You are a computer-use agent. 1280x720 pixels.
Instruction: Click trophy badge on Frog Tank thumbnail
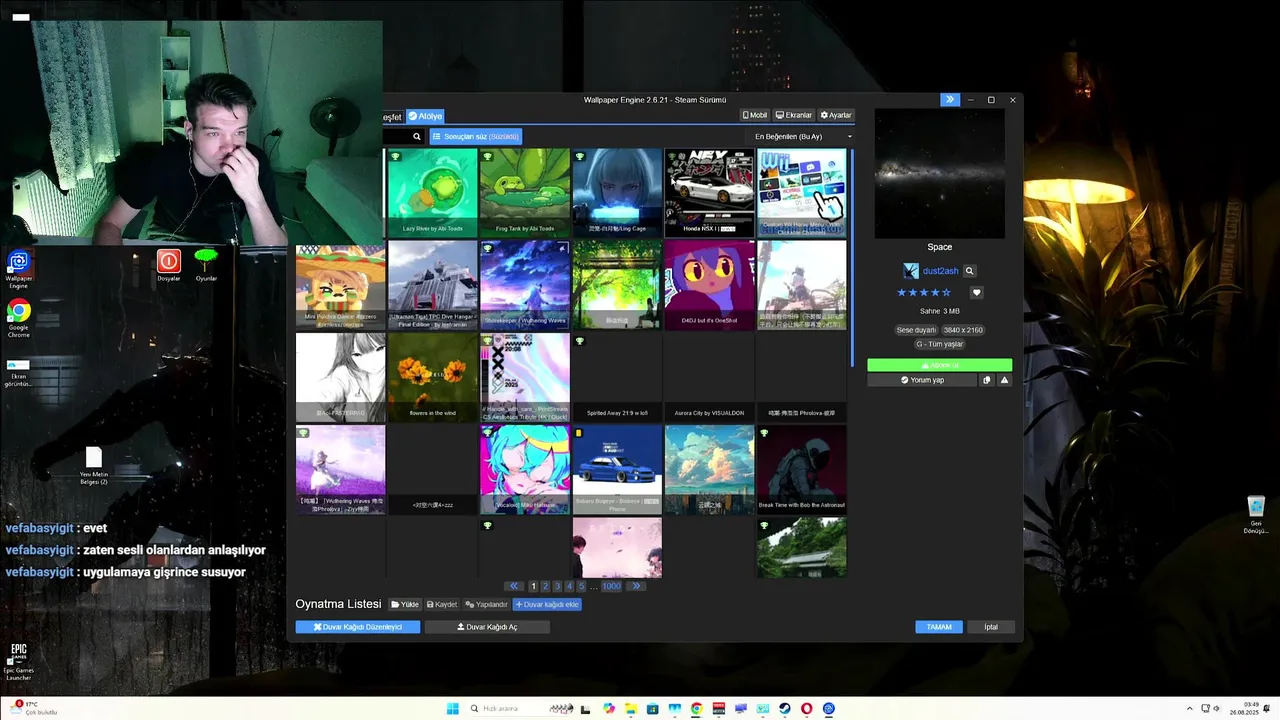coord(487,156)
